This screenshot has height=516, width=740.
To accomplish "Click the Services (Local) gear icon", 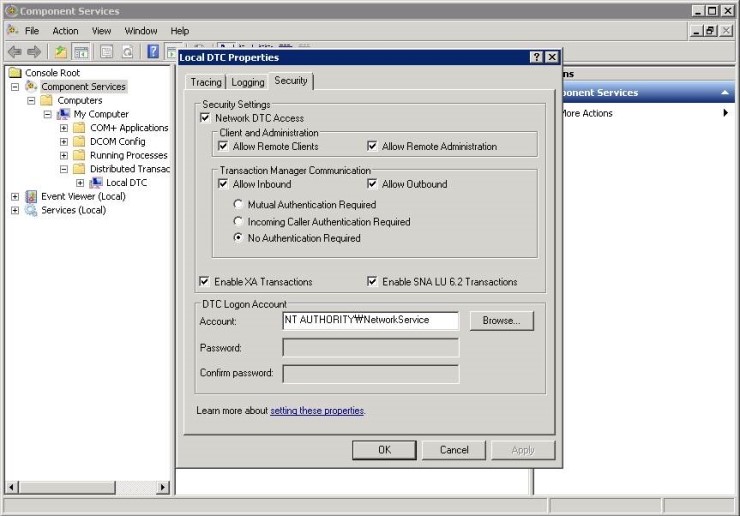I will pos(31,210).
